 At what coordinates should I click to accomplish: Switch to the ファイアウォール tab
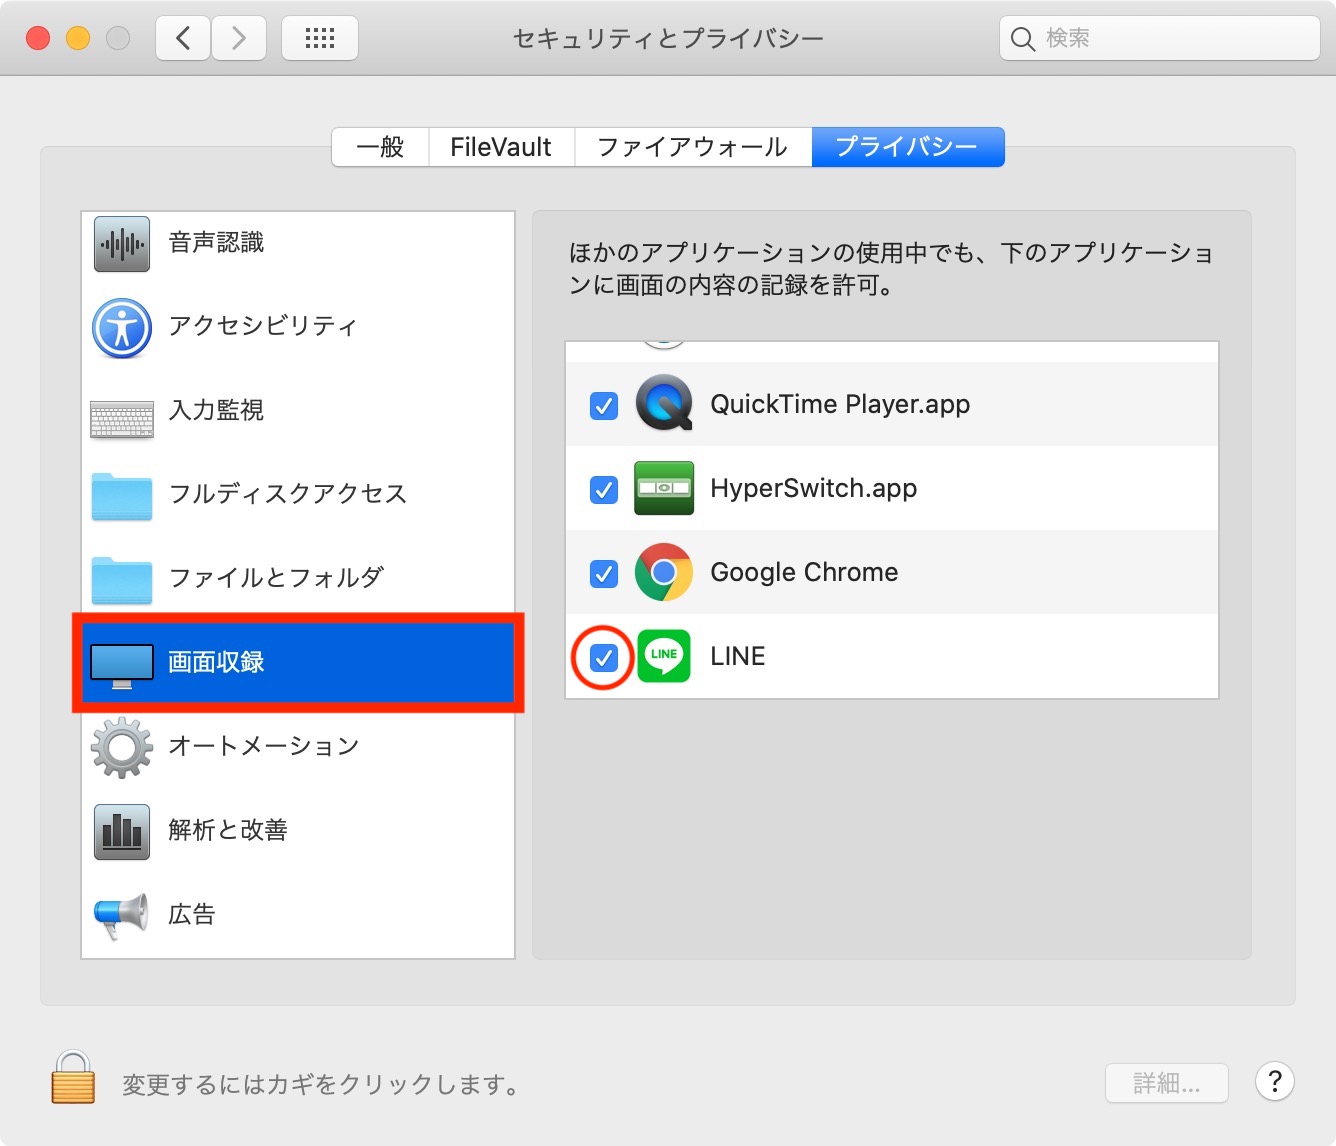[692, 147]
